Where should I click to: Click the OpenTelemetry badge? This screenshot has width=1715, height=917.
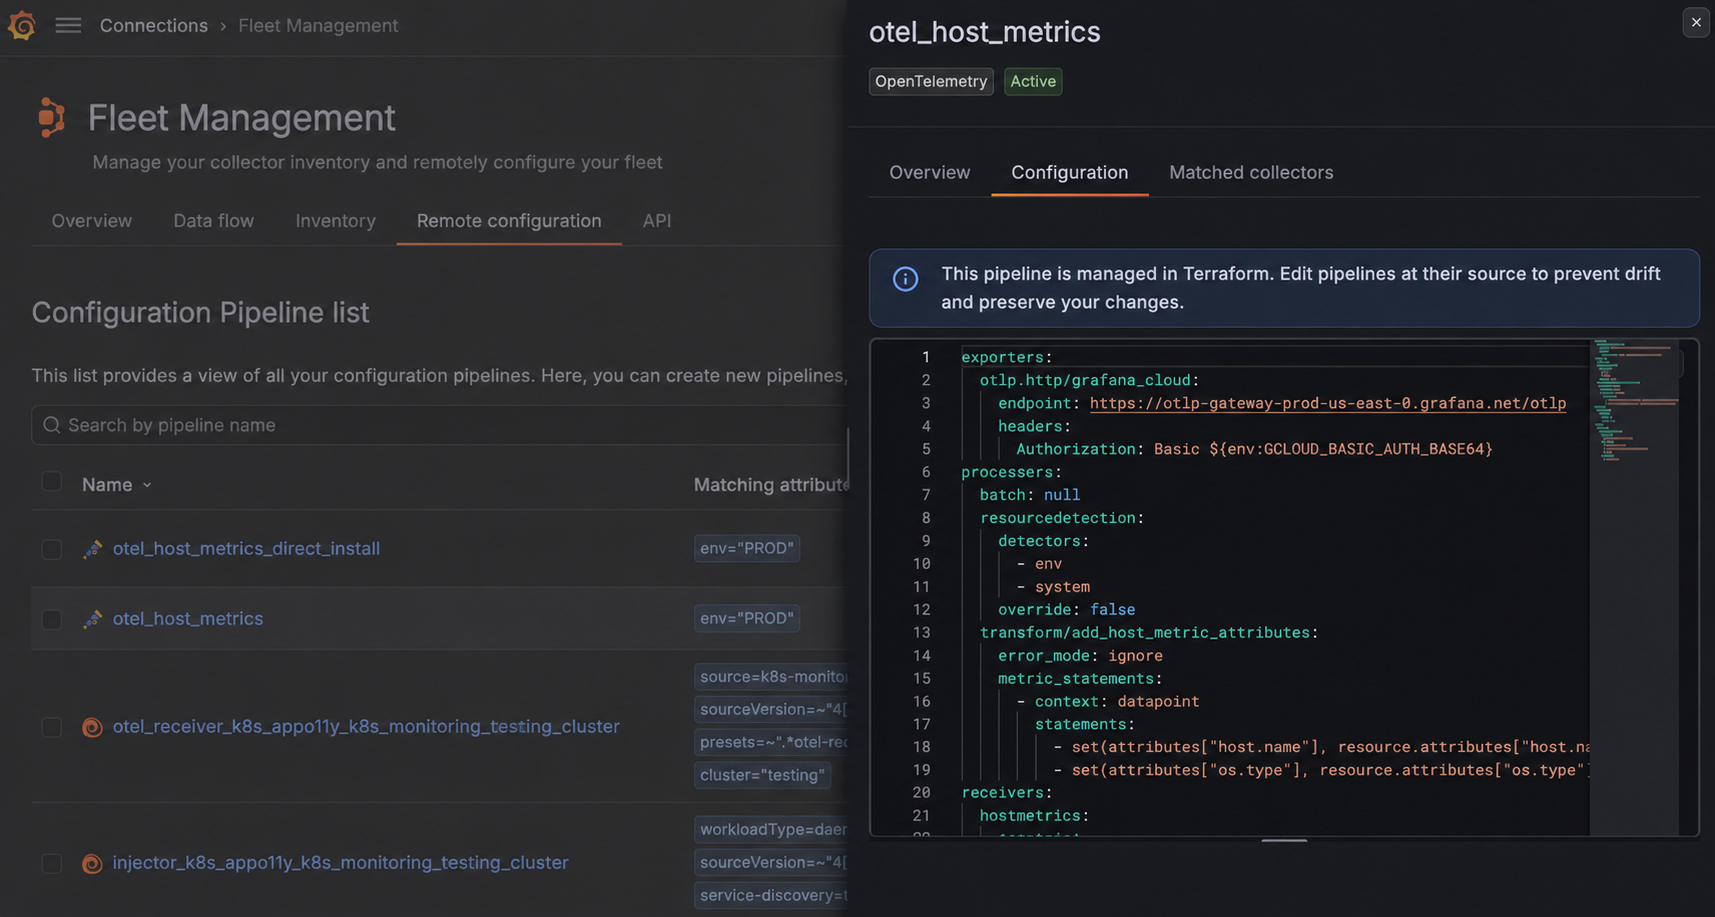[x=931, y=81]
